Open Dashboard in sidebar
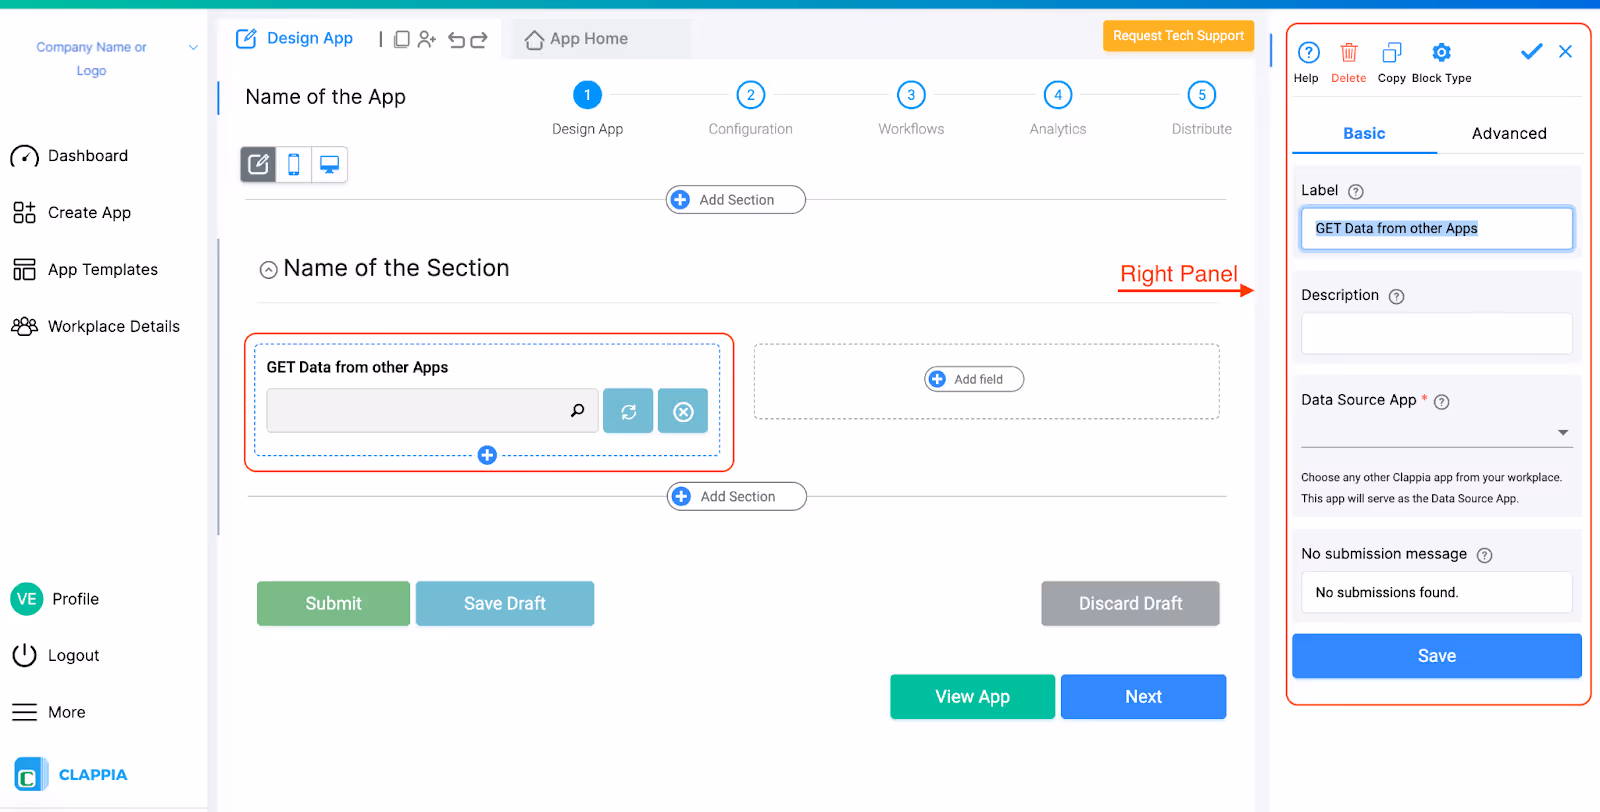The height and width of the screenshot is (812, 1600). 69,156
